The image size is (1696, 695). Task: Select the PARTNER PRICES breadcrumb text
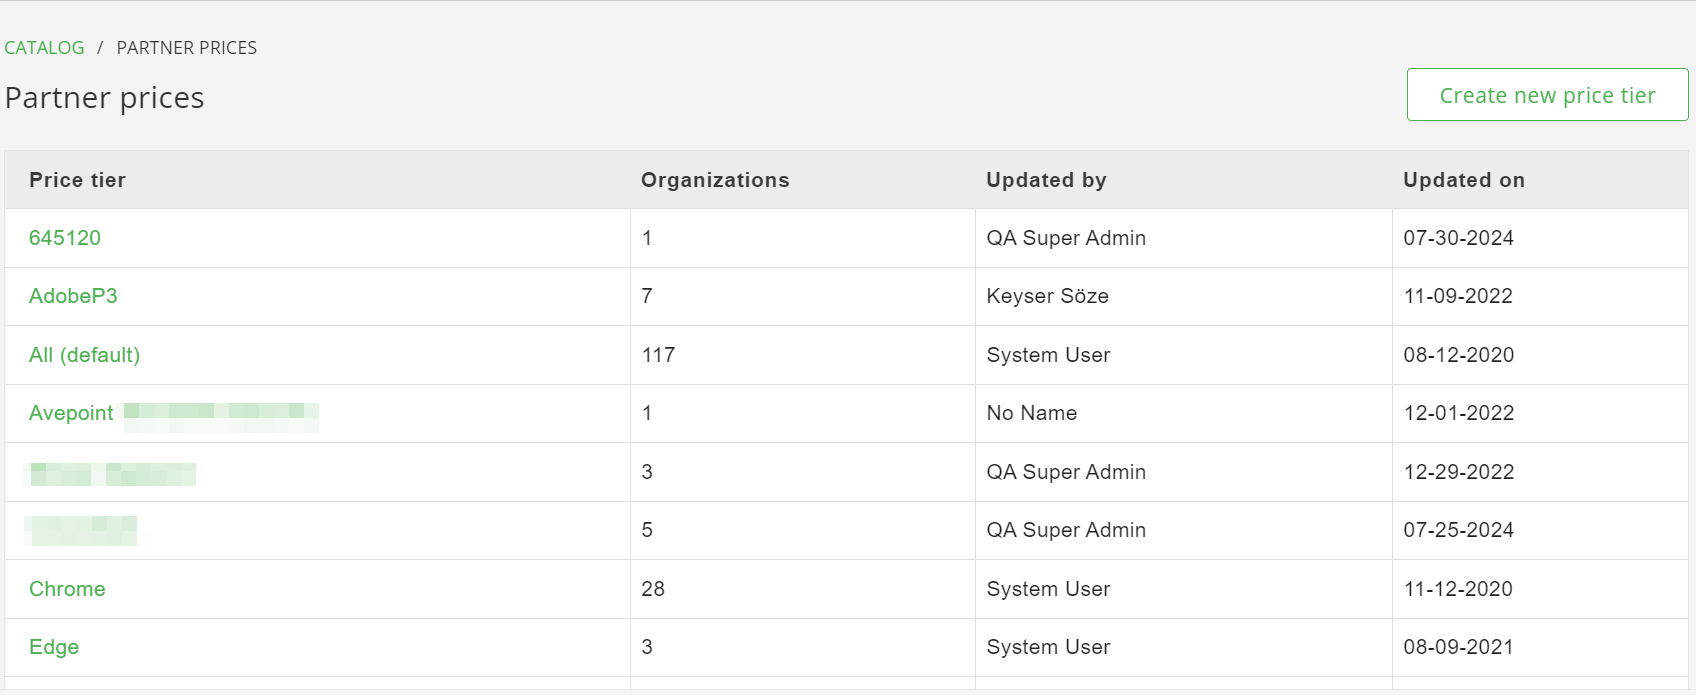187,48
